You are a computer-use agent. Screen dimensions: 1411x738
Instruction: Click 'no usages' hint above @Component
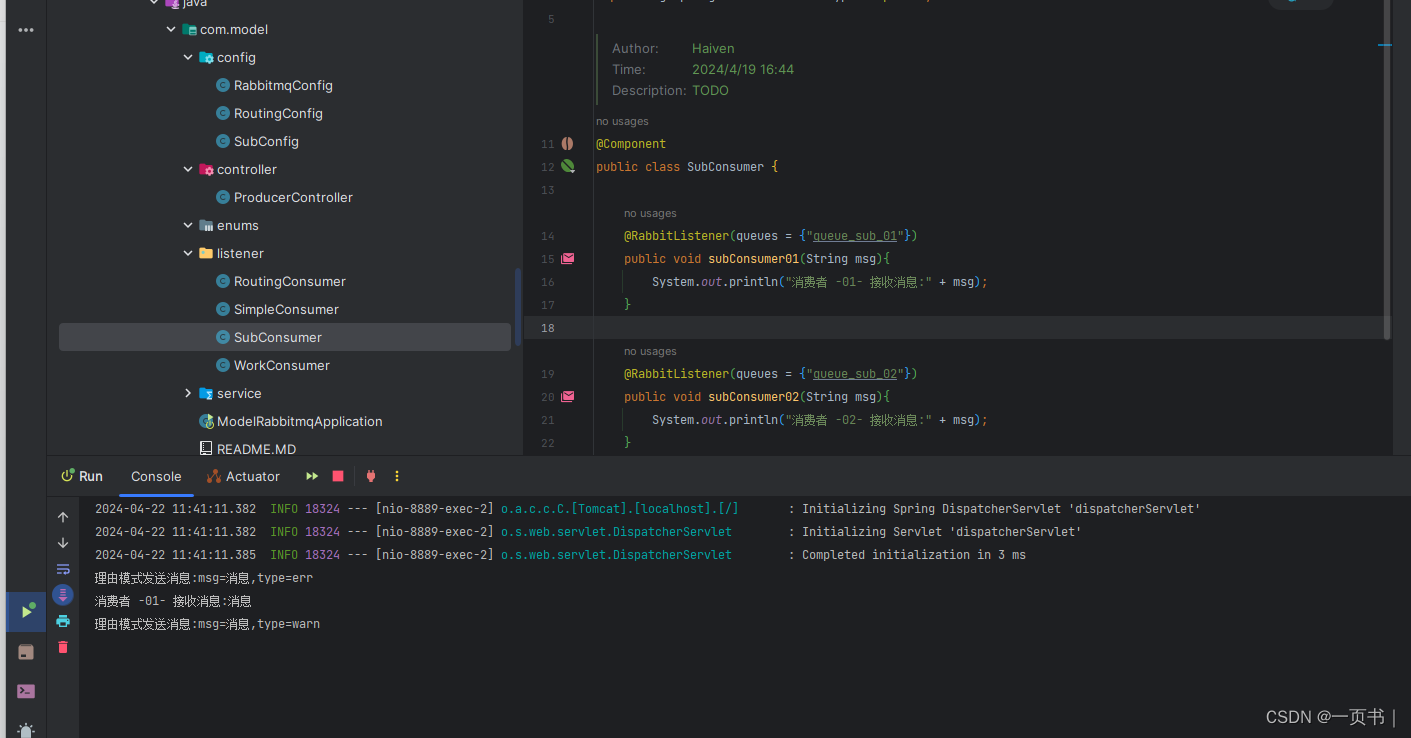(x=622, y=121)
